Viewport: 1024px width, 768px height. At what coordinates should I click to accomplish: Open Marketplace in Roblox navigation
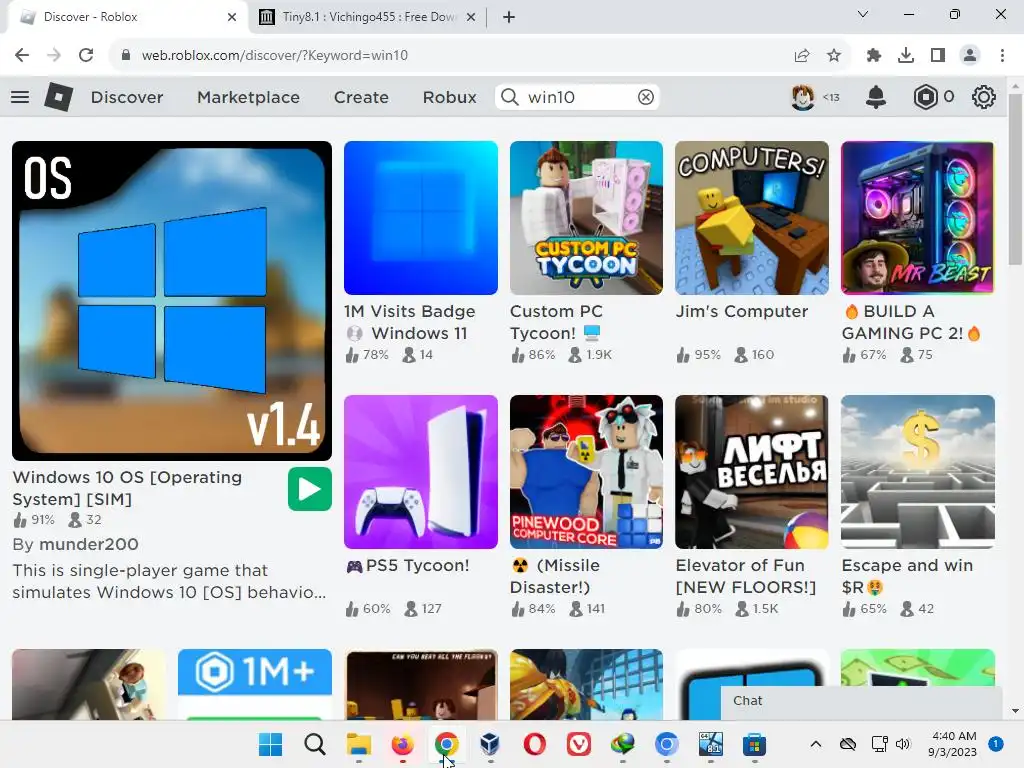[x=248, y=97]
